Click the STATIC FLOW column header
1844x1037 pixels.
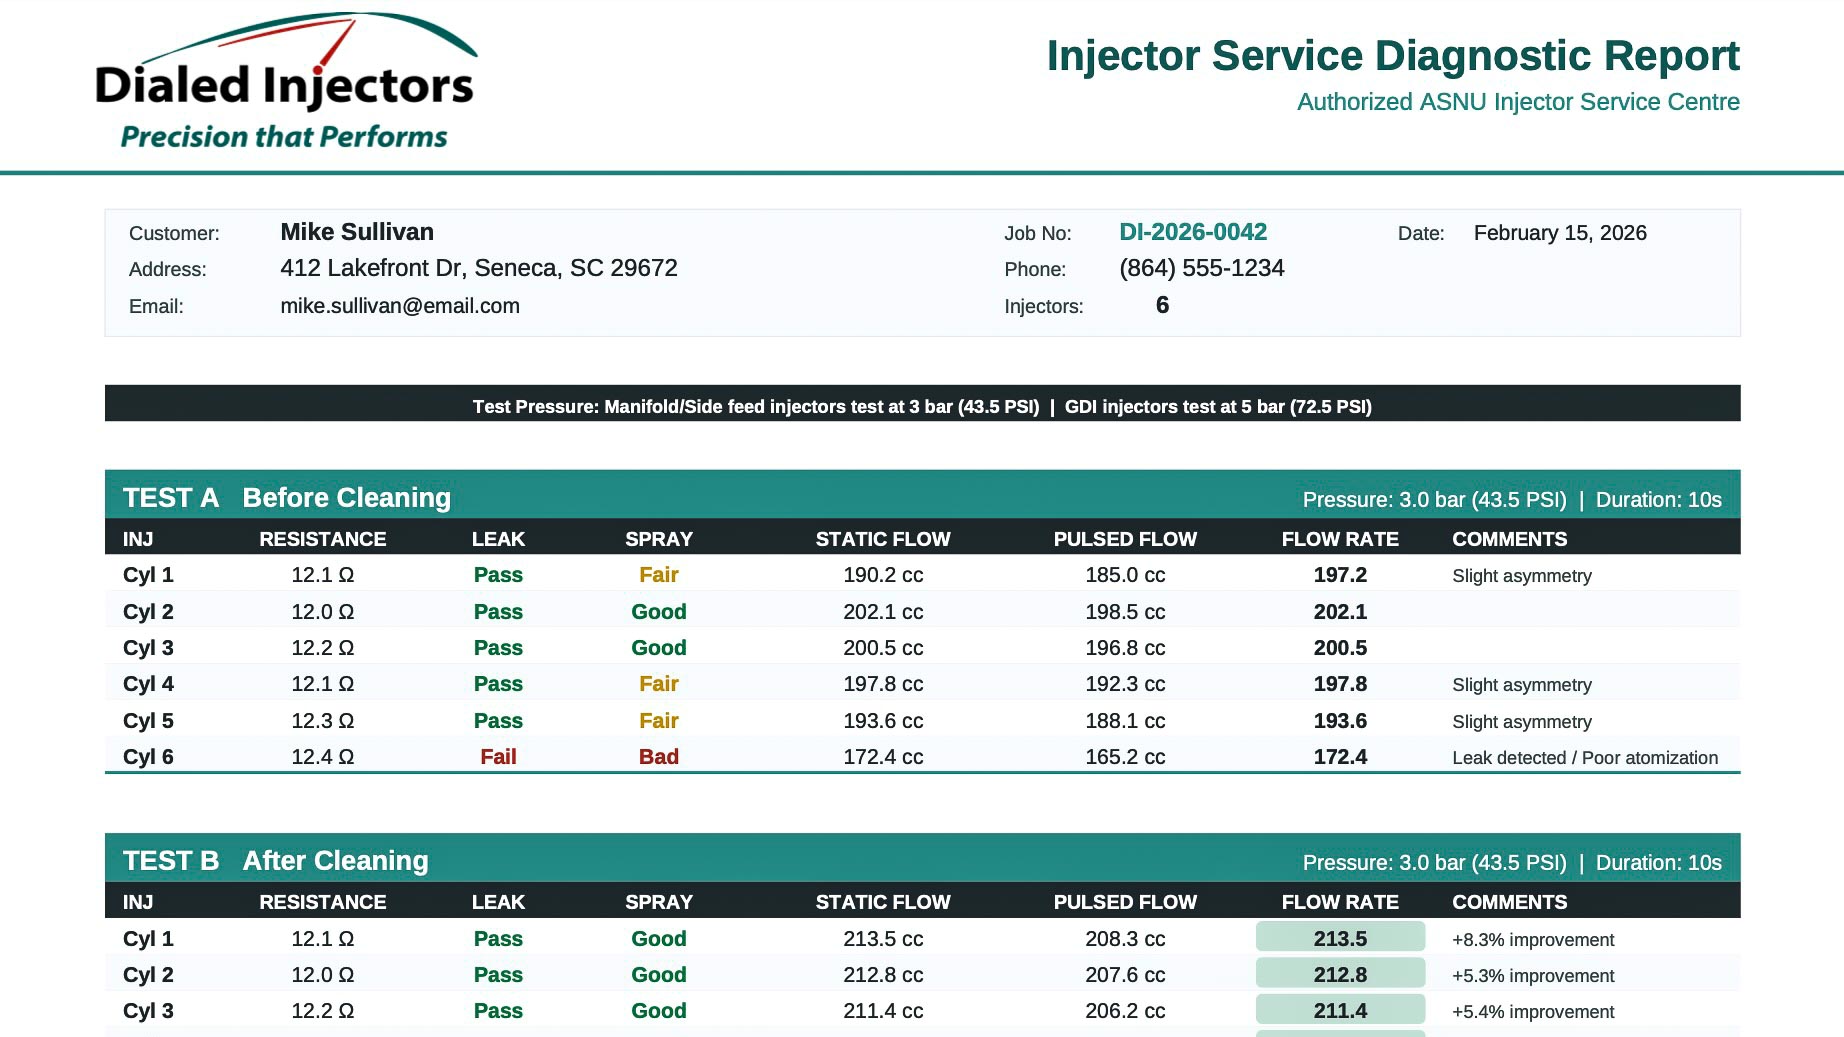click(883, 539)
